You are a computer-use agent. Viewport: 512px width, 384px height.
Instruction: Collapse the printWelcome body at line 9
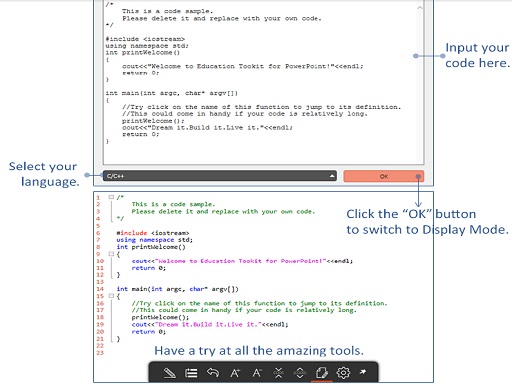point(111,254)
